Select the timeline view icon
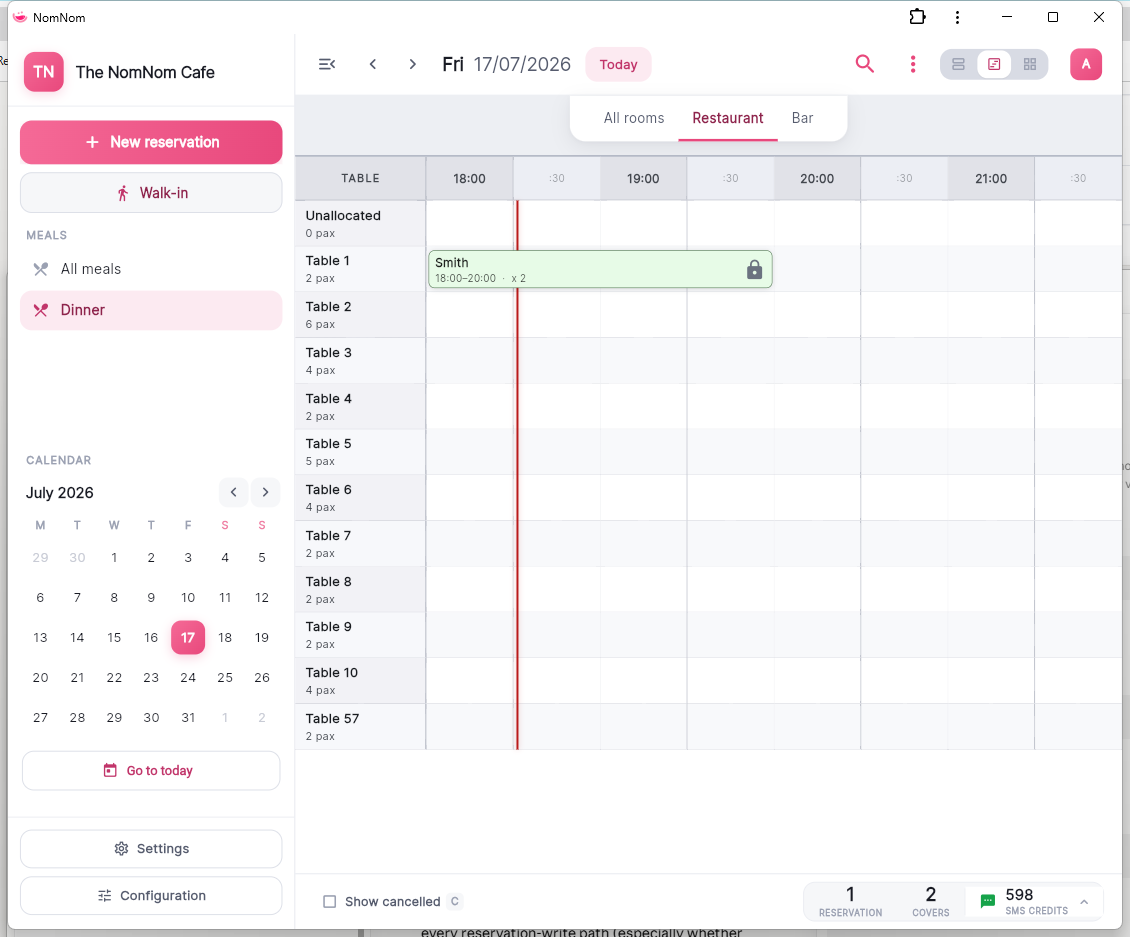The width and height of the screenshot is (1130, 937). click(x=994, y=64)
